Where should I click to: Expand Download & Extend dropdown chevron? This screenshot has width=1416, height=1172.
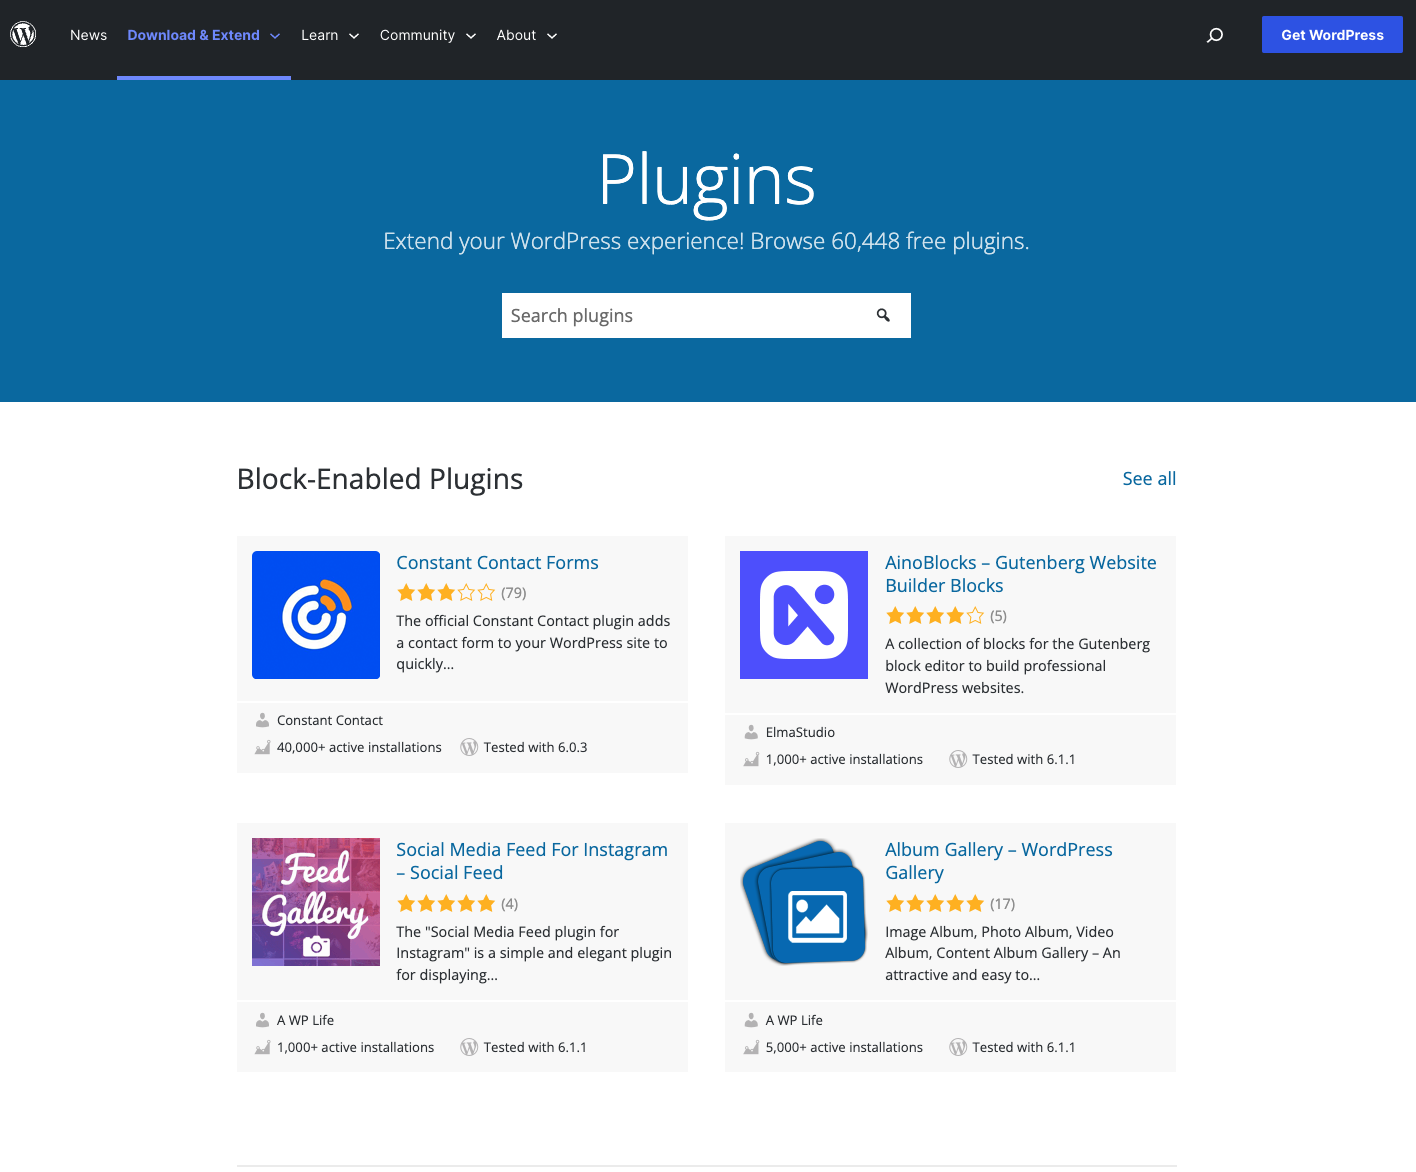click(x=275, y=36)
